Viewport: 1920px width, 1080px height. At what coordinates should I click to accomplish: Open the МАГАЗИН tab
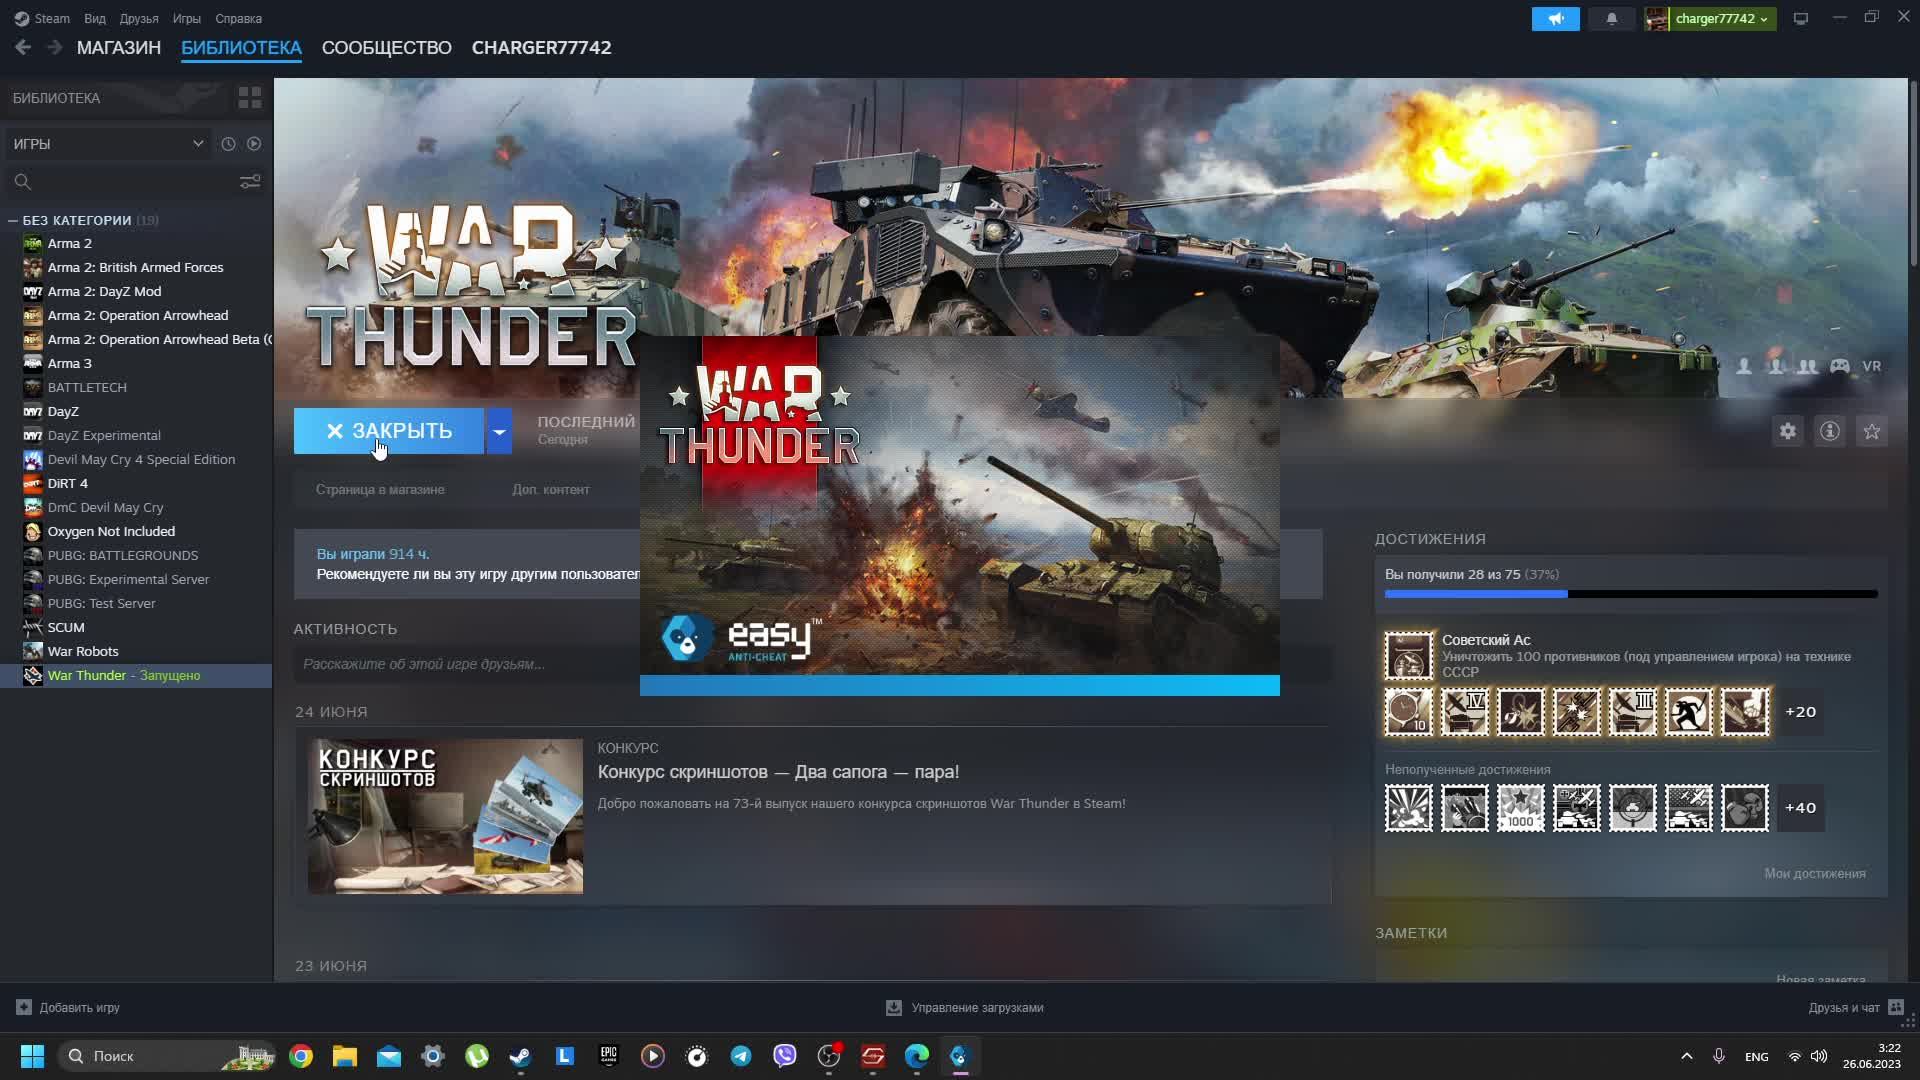(x=119, y=48)
